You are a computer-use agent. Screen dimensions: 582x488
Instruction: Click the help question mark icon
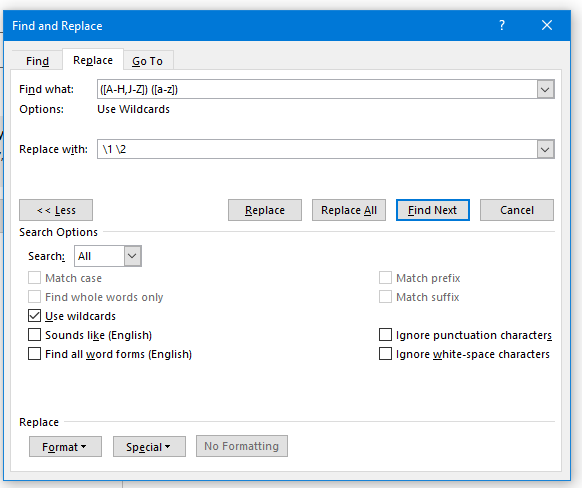pos(502,25)
